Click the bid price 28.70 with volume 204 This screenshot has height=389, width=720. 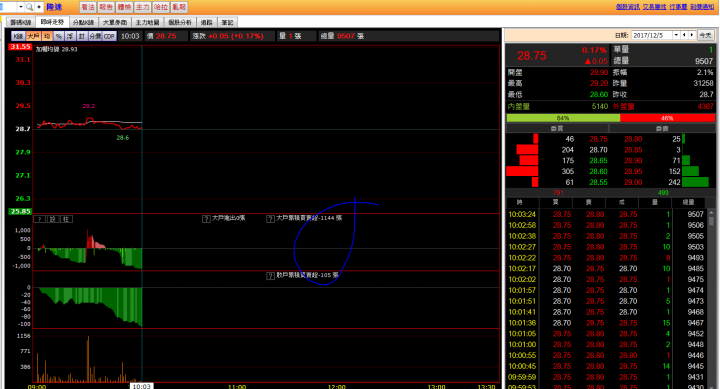click(x=598, y=150)
